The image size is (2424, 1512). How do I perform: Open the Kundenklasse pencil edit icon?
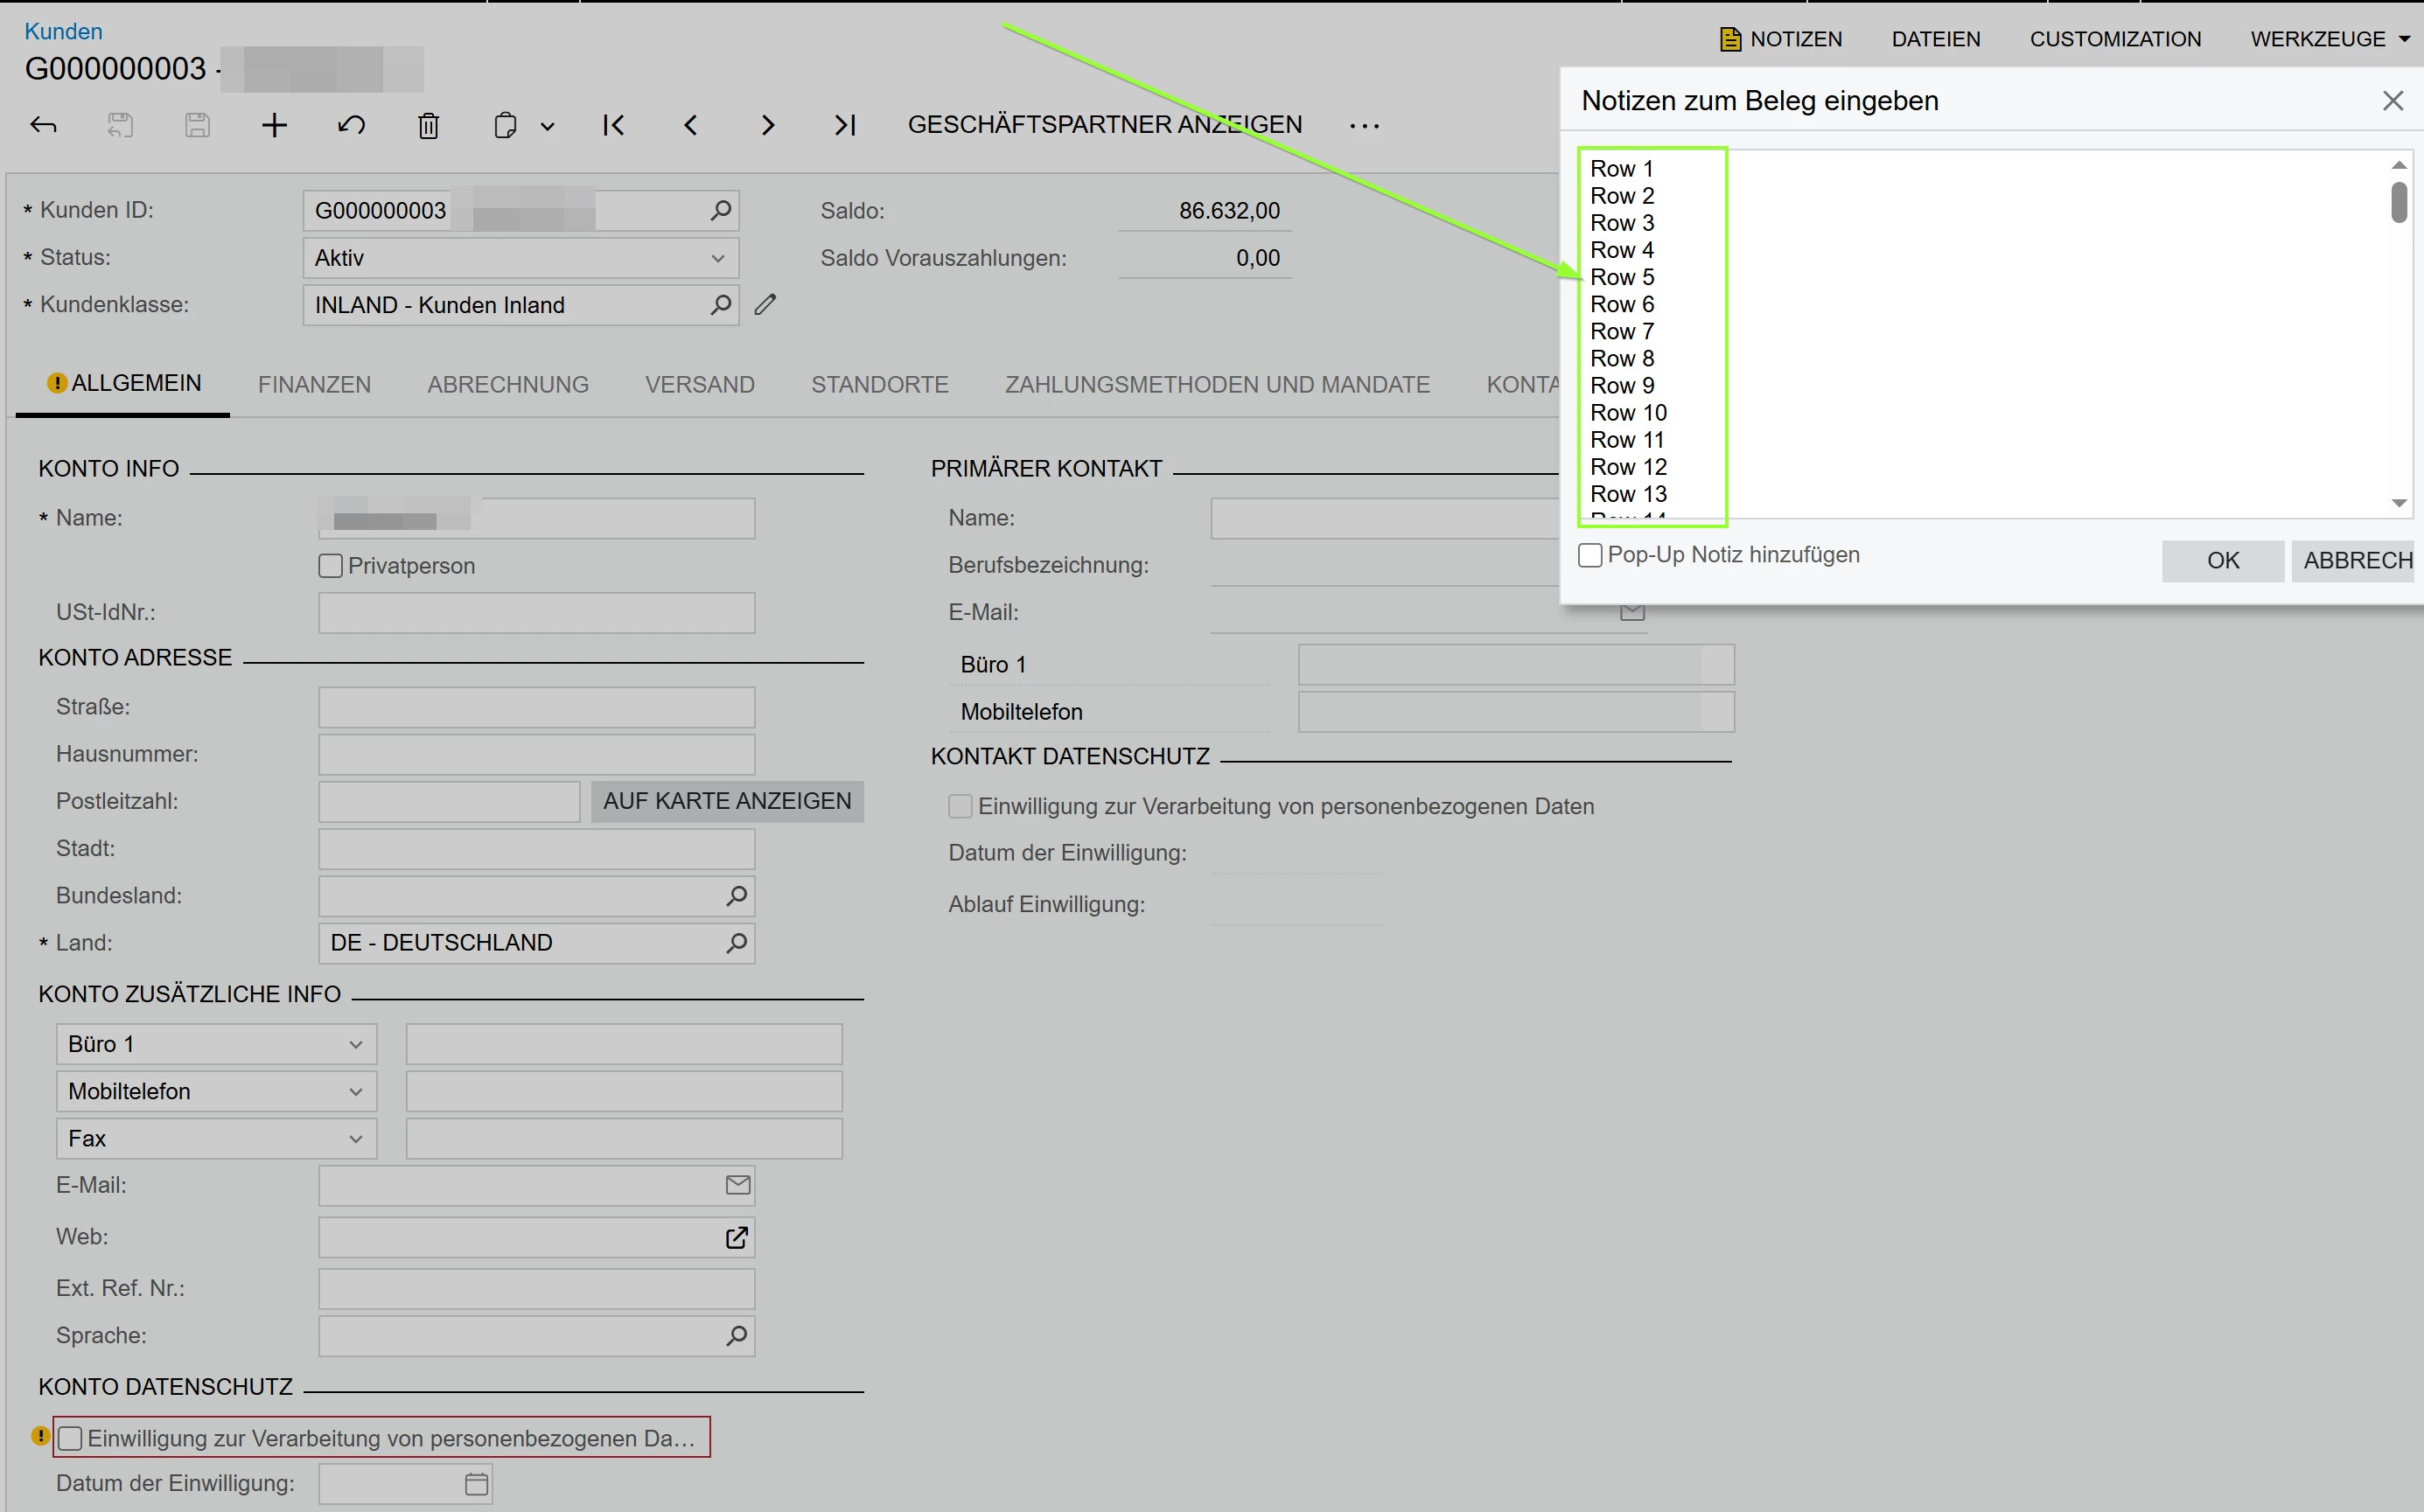(765, 305)
